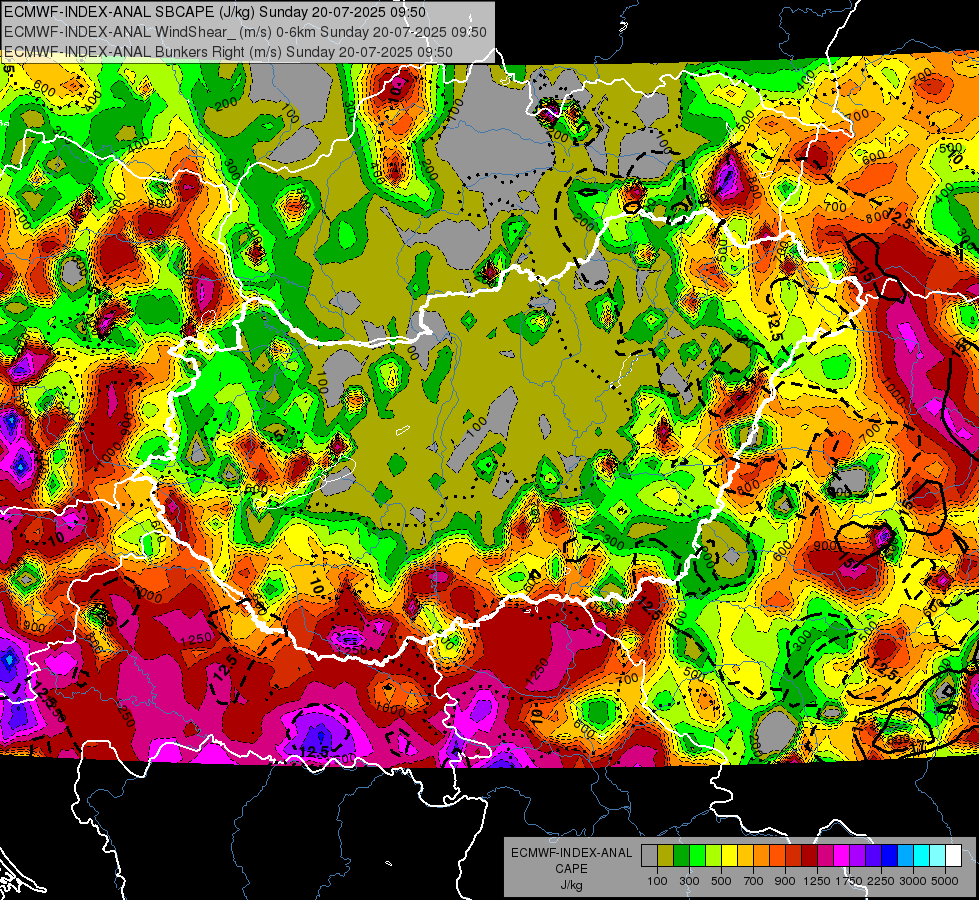
Task: Click the 1250 label under the legend
Action: 817,882
